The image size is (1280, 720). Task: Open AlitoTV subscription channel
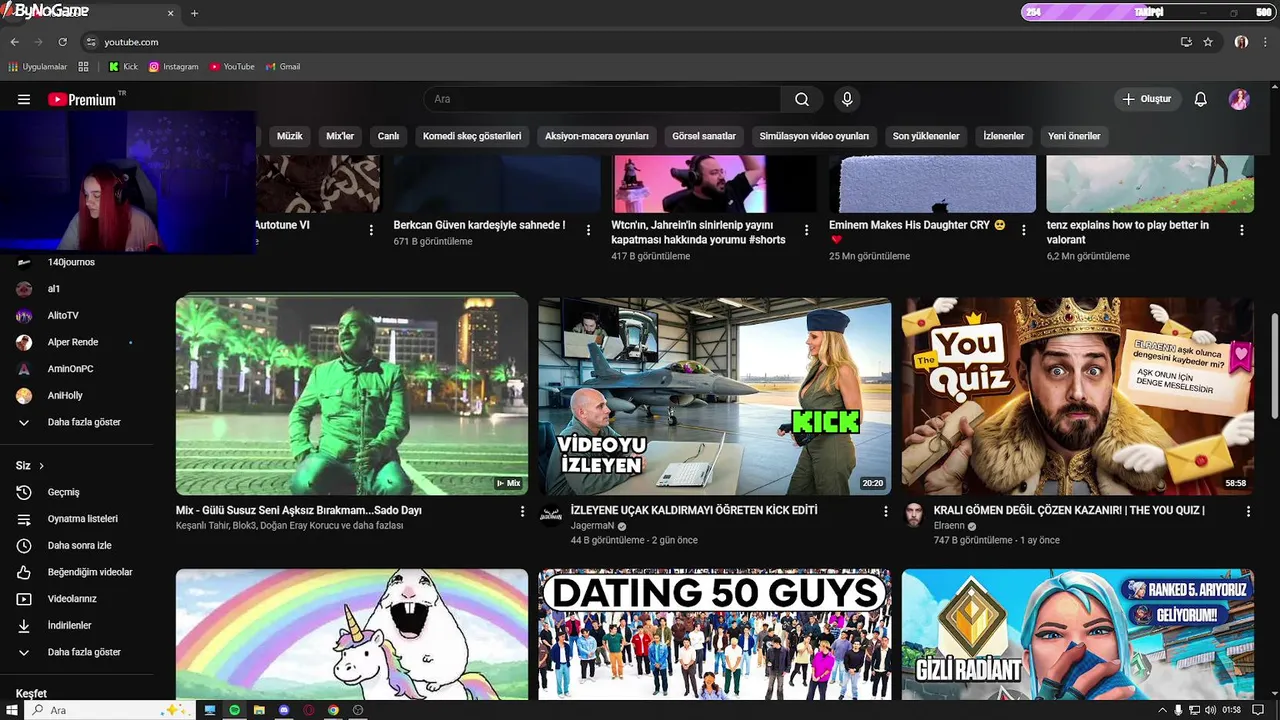63,315
